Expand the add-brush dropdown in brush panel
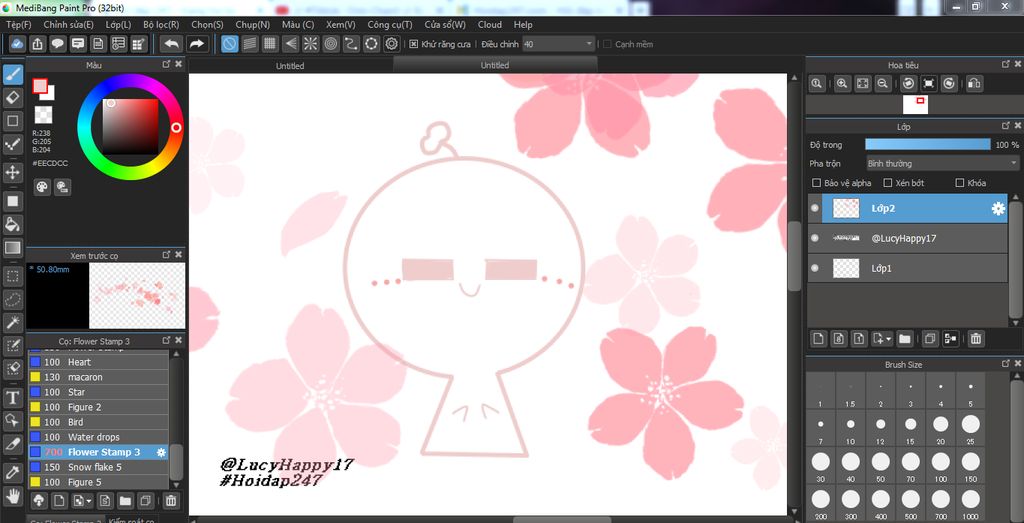The width and height of the screenshot is (1024, 523). (89, 501)
